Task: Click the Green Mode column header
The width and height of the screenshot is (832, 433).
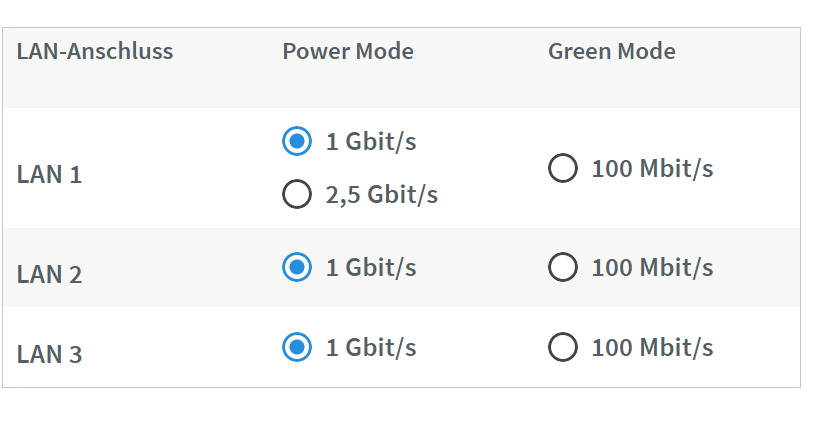Action: click(x=612, y=51)
